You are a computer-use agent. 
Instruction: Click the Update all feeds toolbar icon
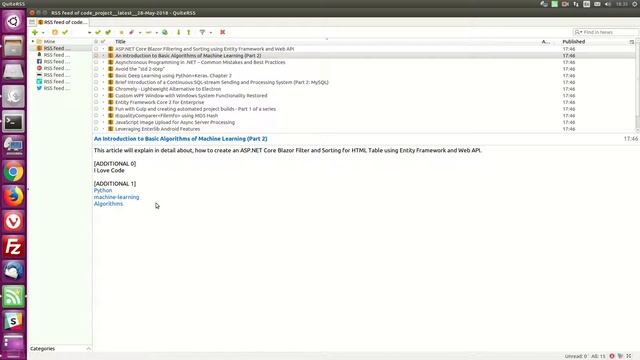pyautogui.click(x=65, y=32)
